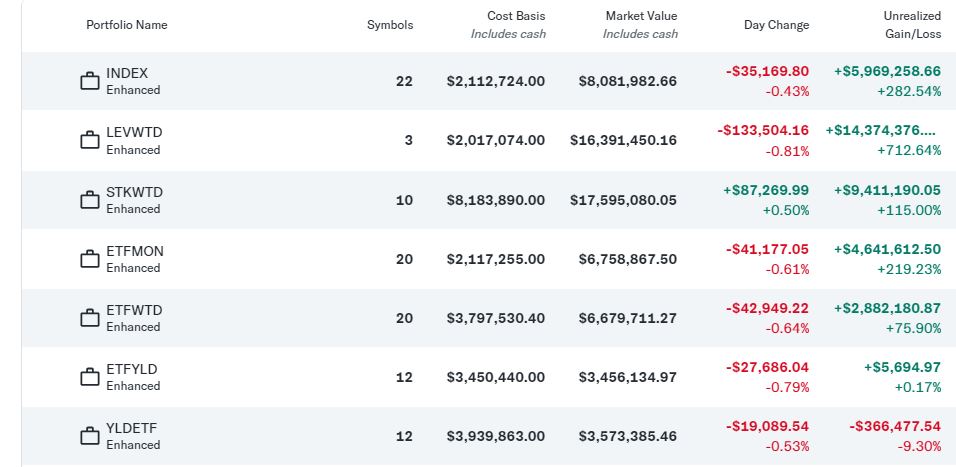Open the ETFMON portfolio
The height and width of the screenshot is (467, 956).
point(134,251)
